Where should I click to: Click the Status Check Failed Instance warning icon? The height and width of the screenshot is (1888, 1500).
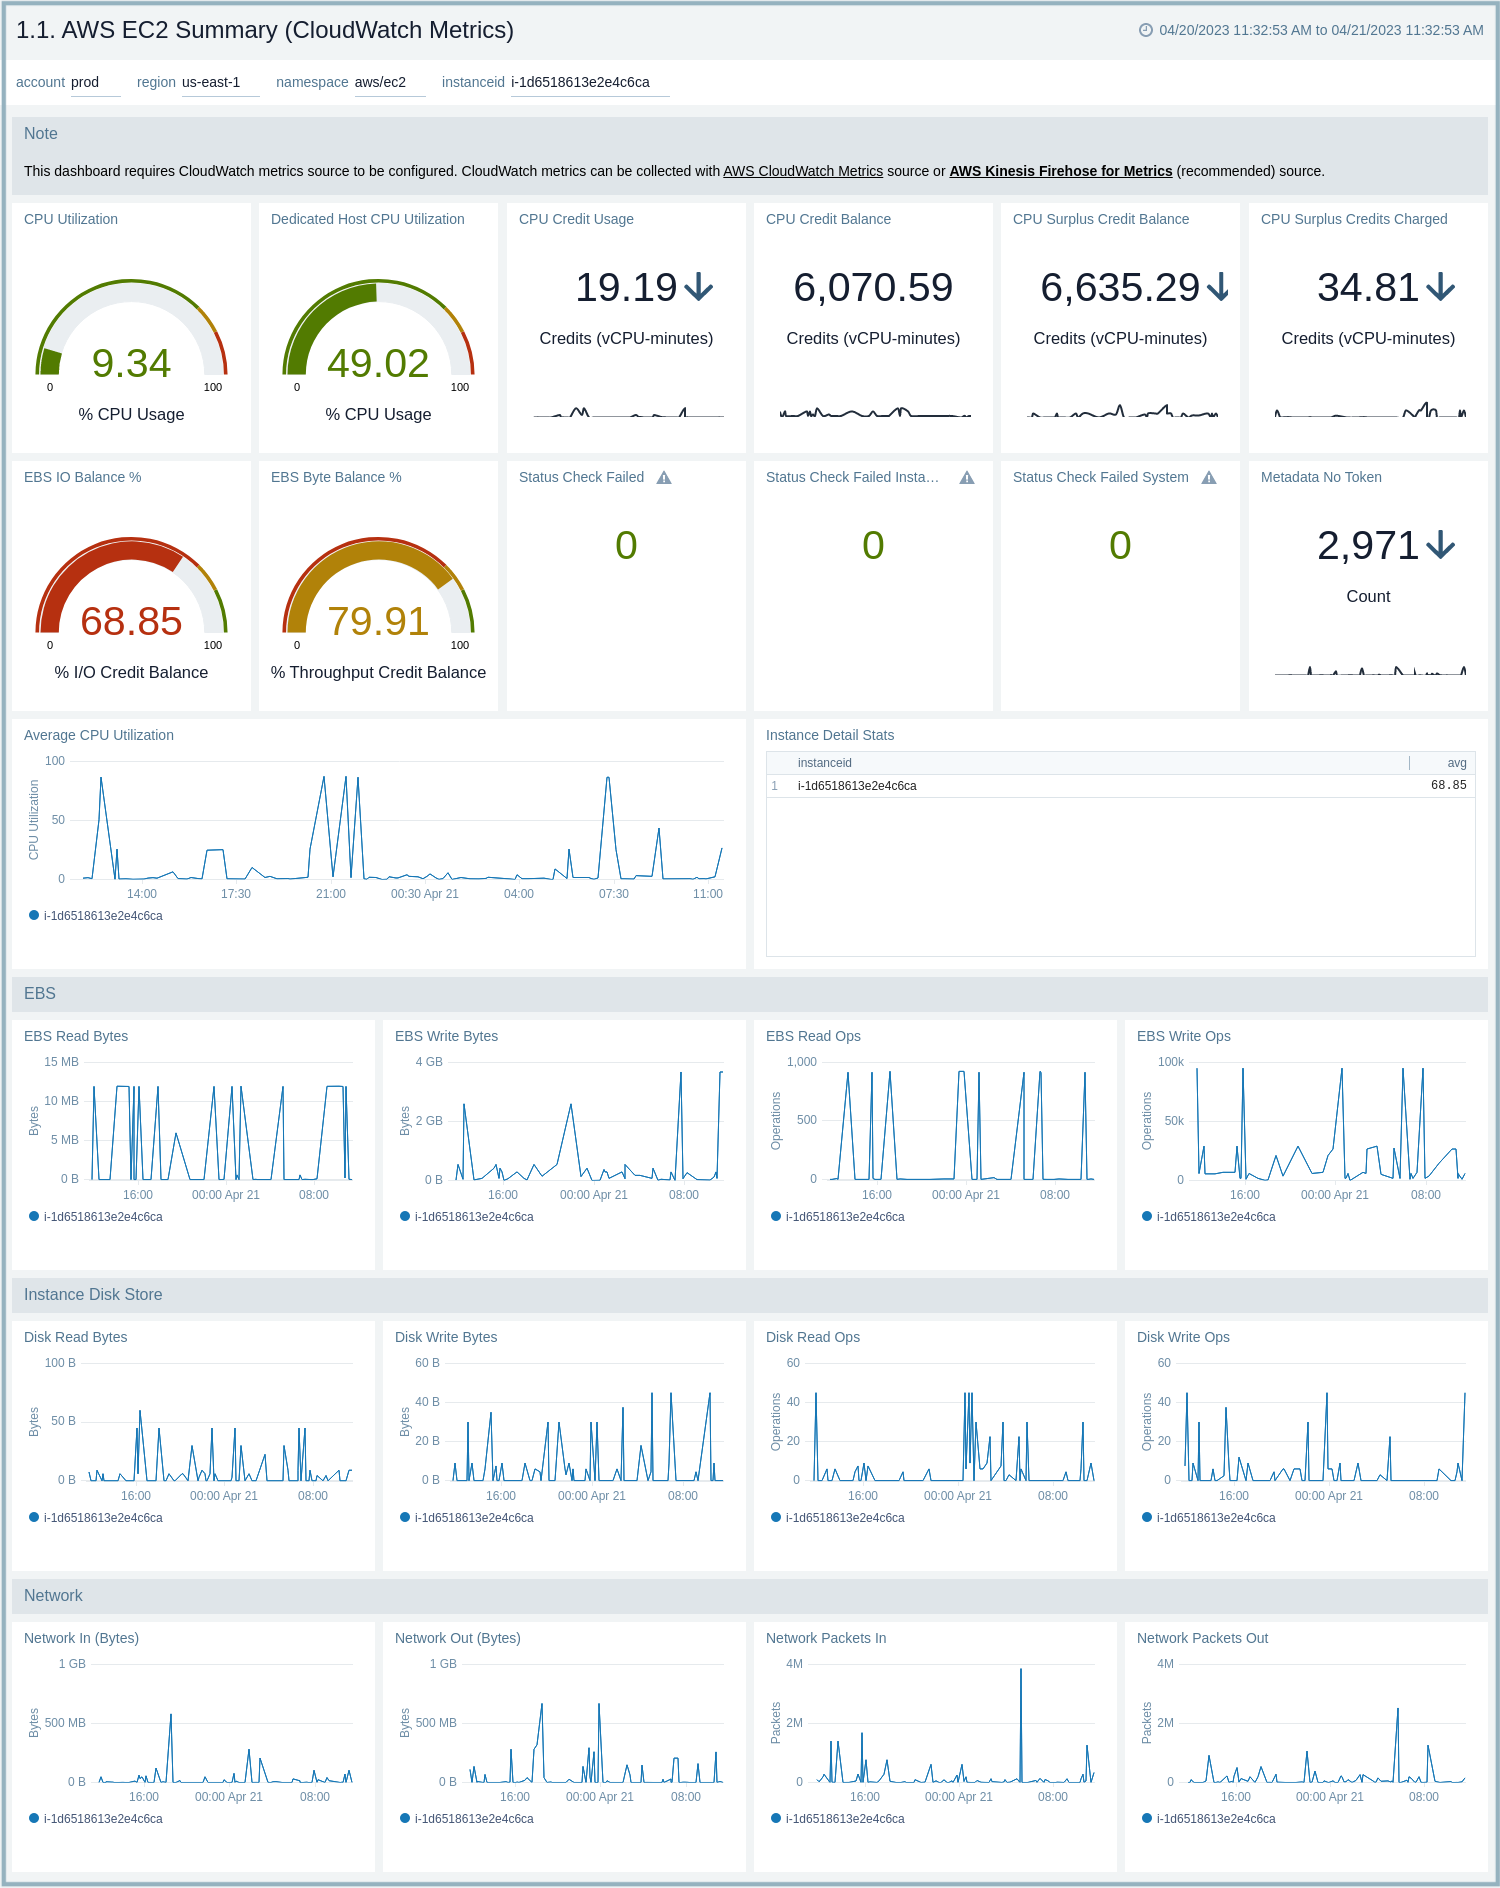point(967,478)
